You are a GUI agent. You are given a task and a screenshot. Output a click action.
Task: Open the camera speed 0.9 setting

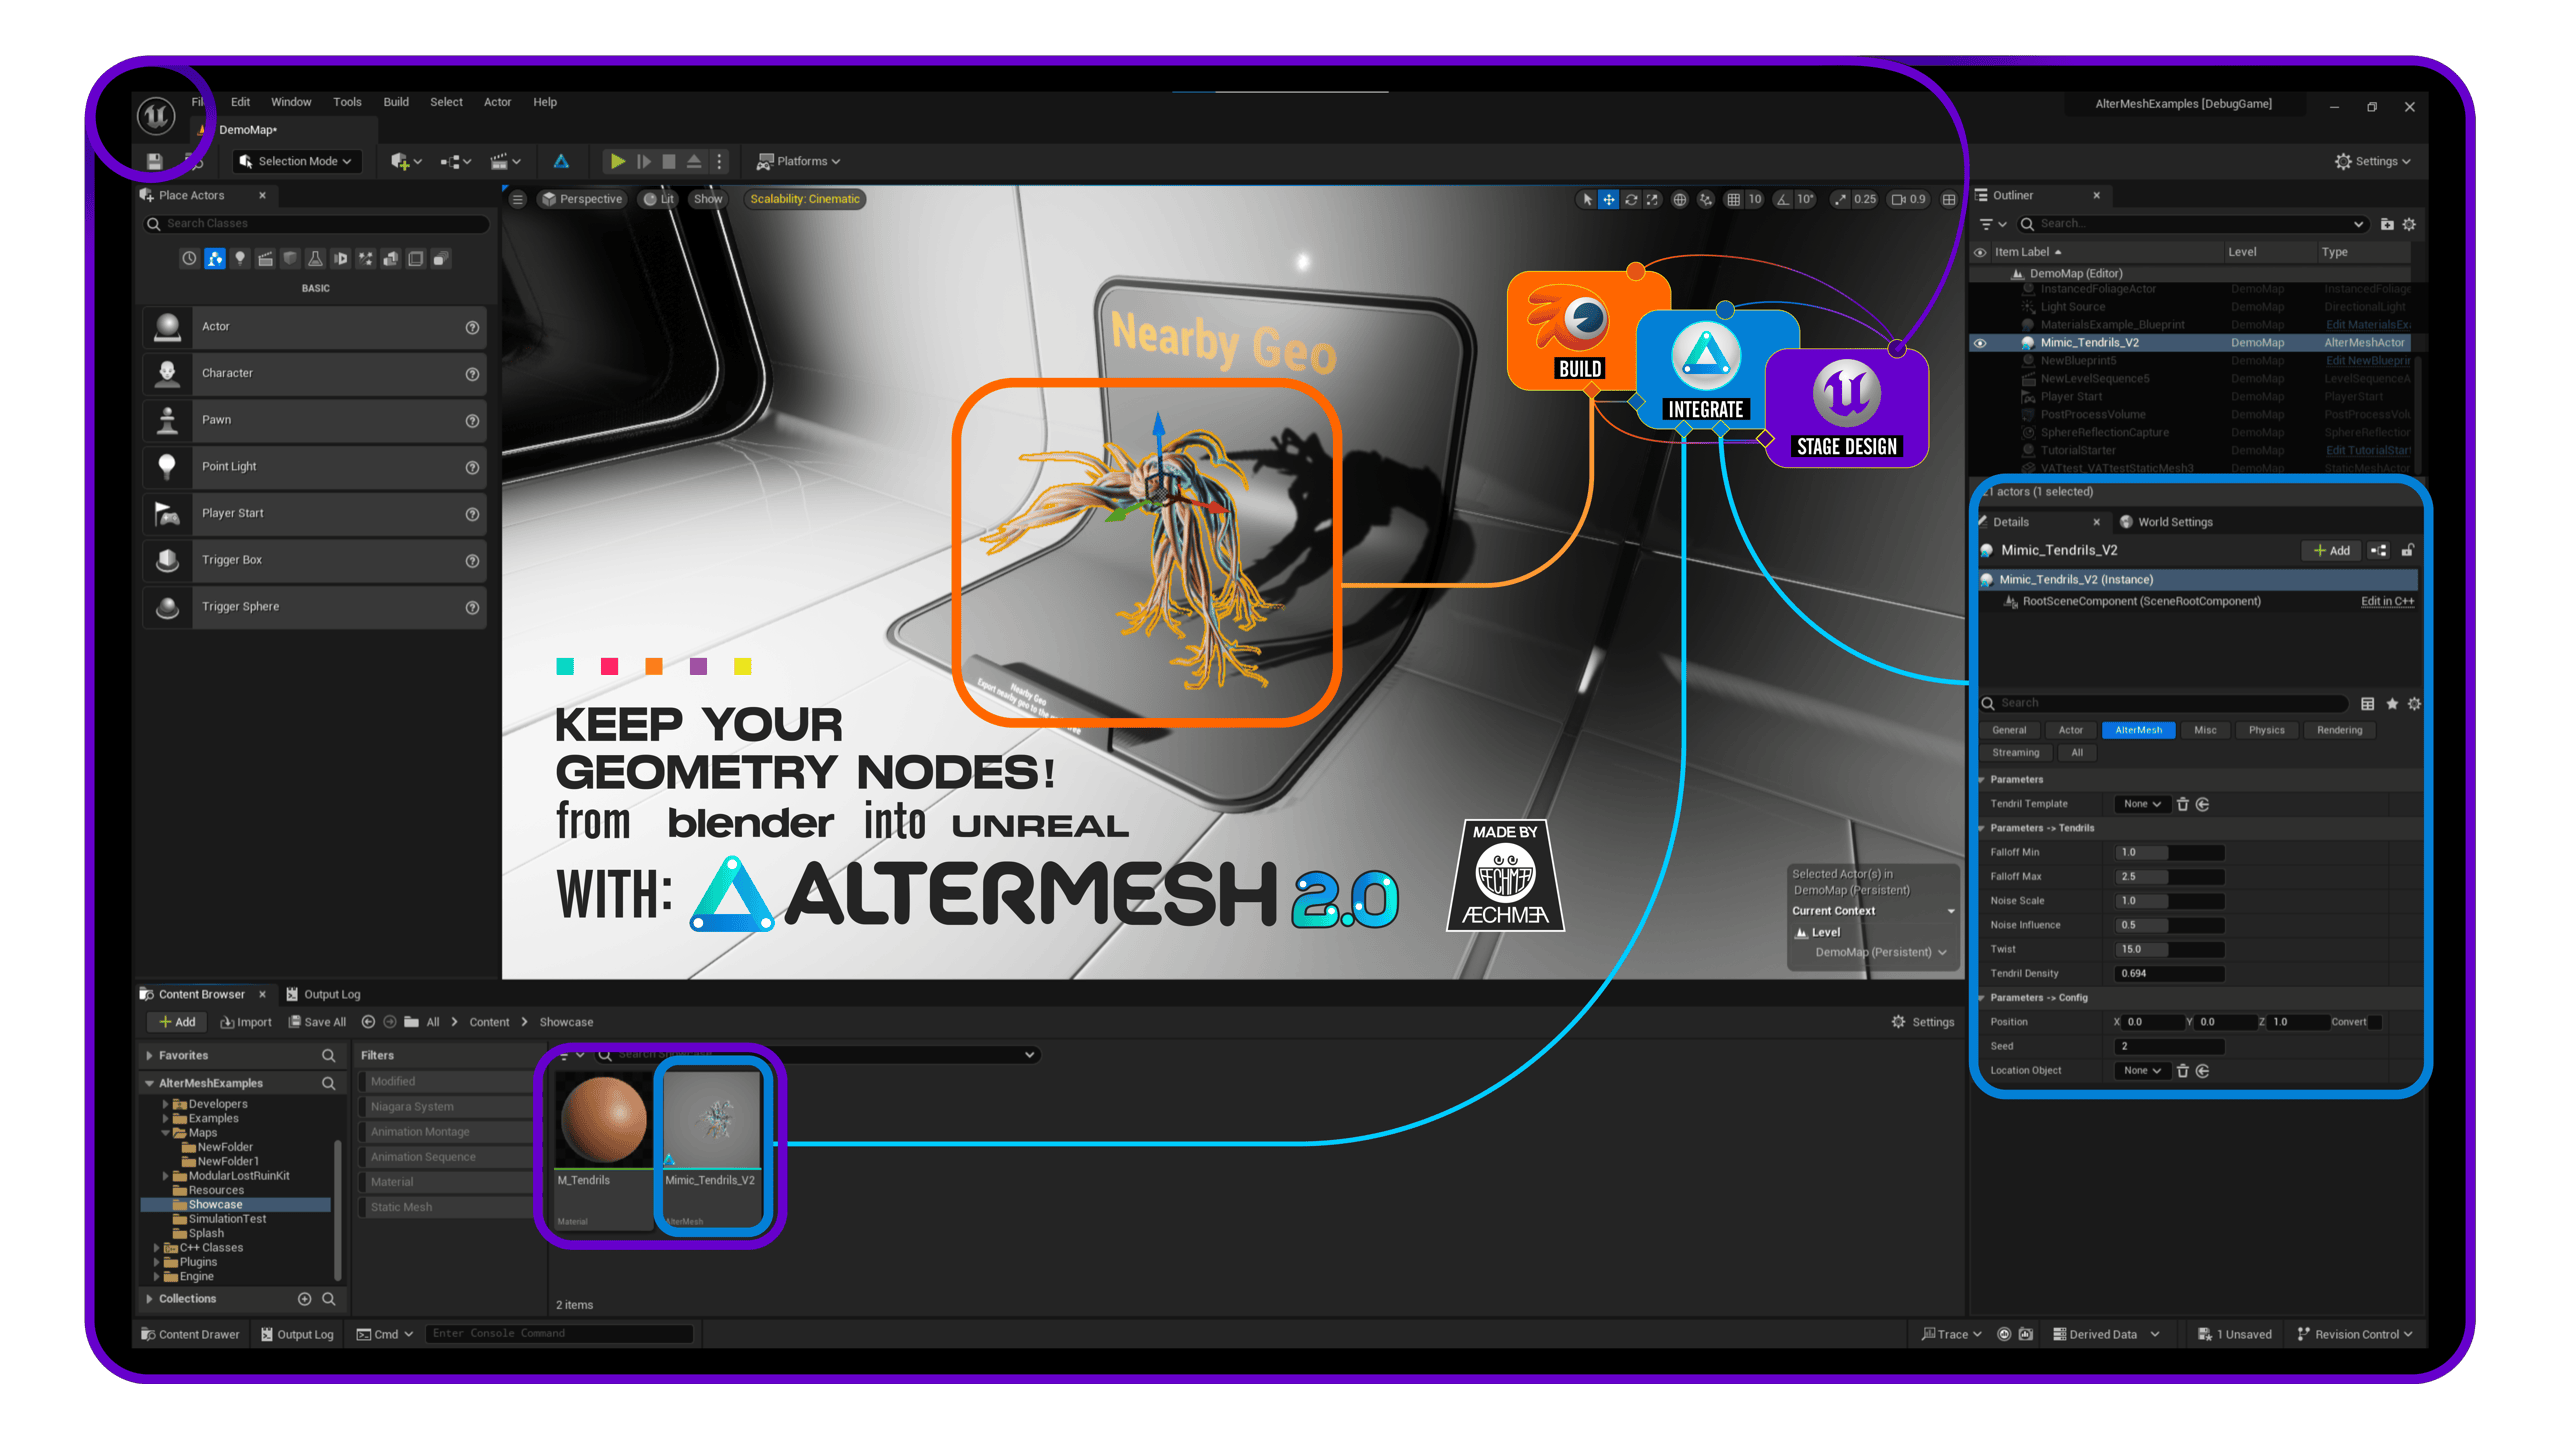tap(1908, 199)
